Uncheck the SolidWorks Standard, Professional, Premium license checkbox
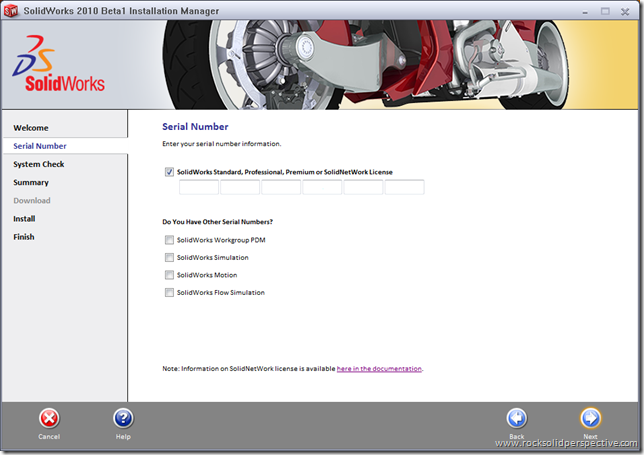Screen dimensions: 644x455 tap(169, 172)
